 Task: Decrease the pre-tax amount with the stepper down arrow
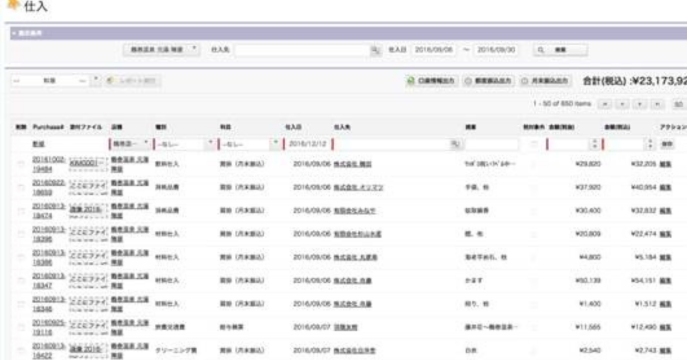coord(595,147)
